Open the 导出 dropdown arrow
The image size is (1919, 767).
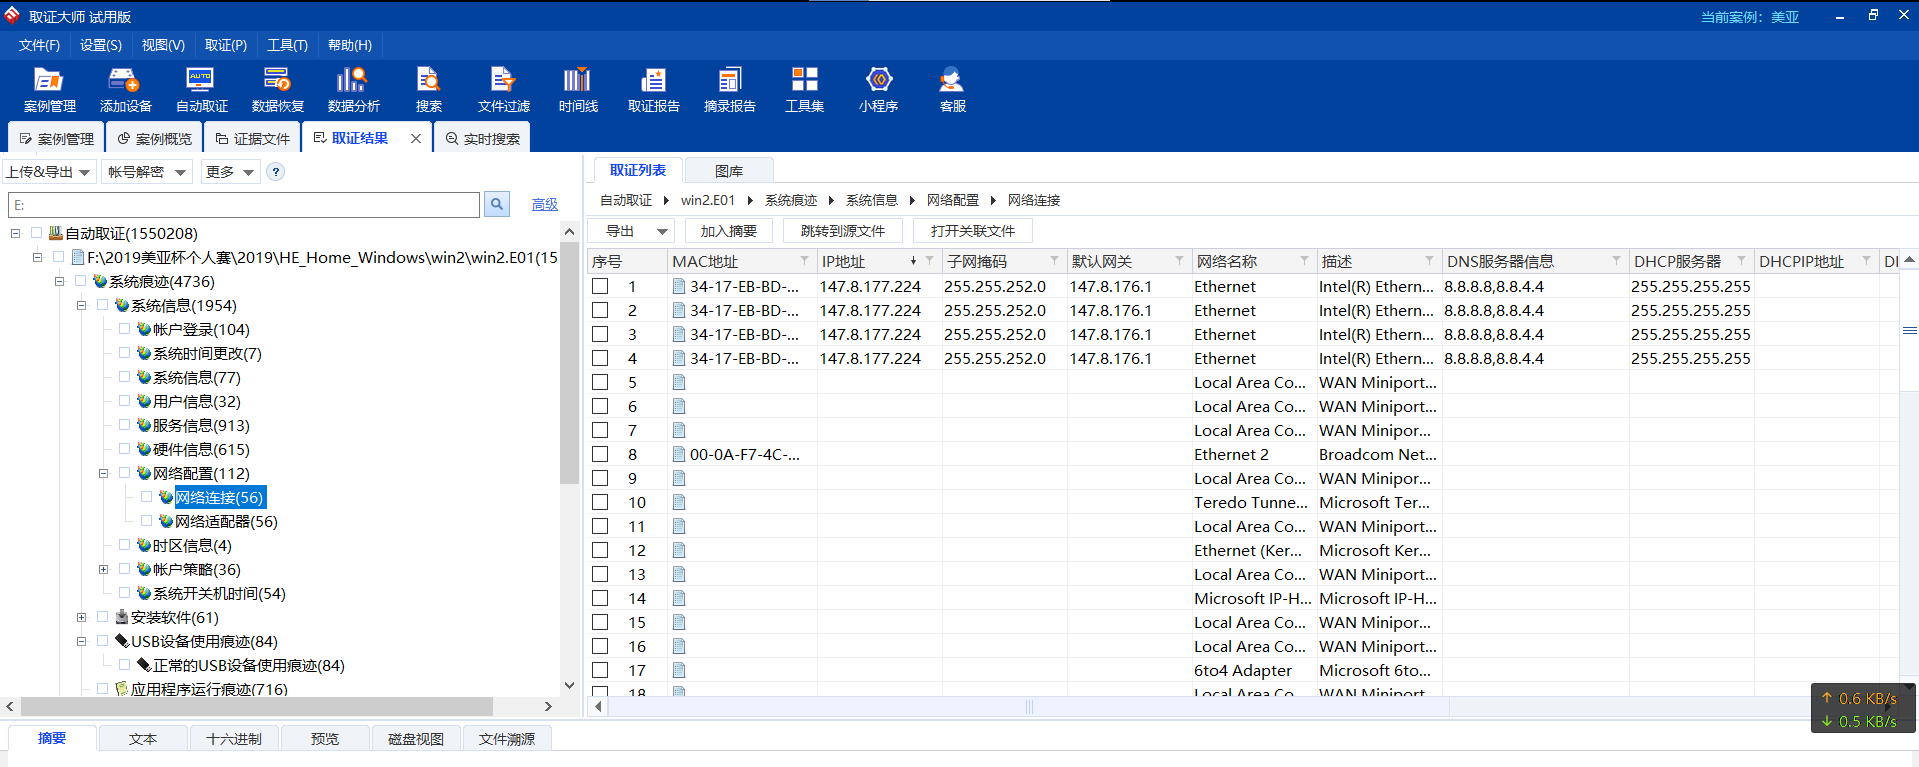point(662,231)
